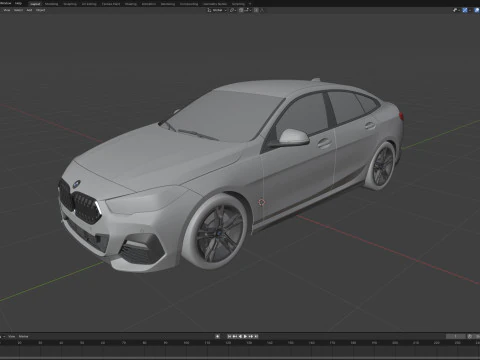Open the timeline View menu
The height and width of the screenshot is (360, 480).
pyautogui.click(x=12, y=336)
